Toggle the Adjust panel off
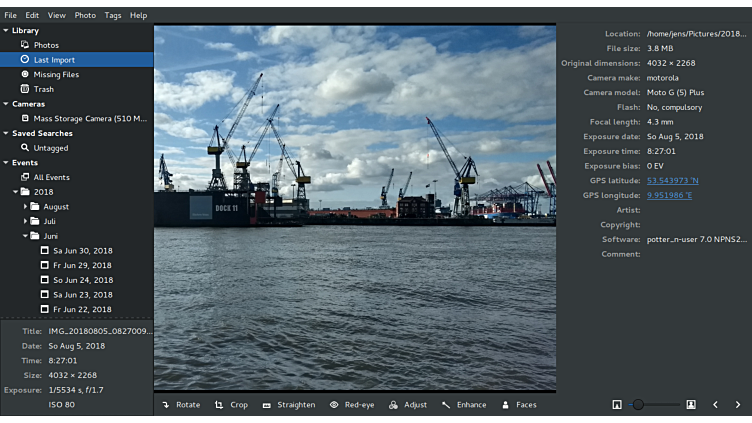Screen dimensions: 752x423 point(407,405)
